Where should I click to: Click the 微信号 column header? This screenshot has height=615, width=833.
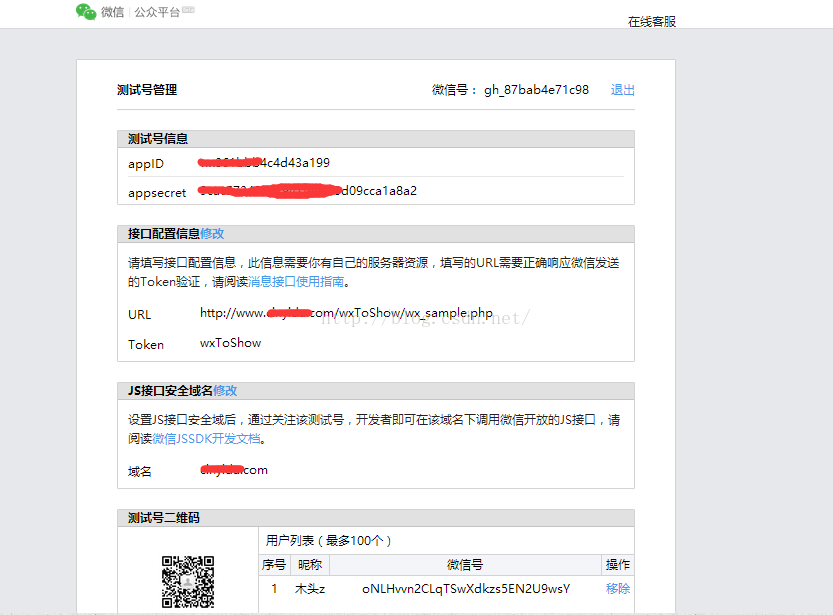464,565
